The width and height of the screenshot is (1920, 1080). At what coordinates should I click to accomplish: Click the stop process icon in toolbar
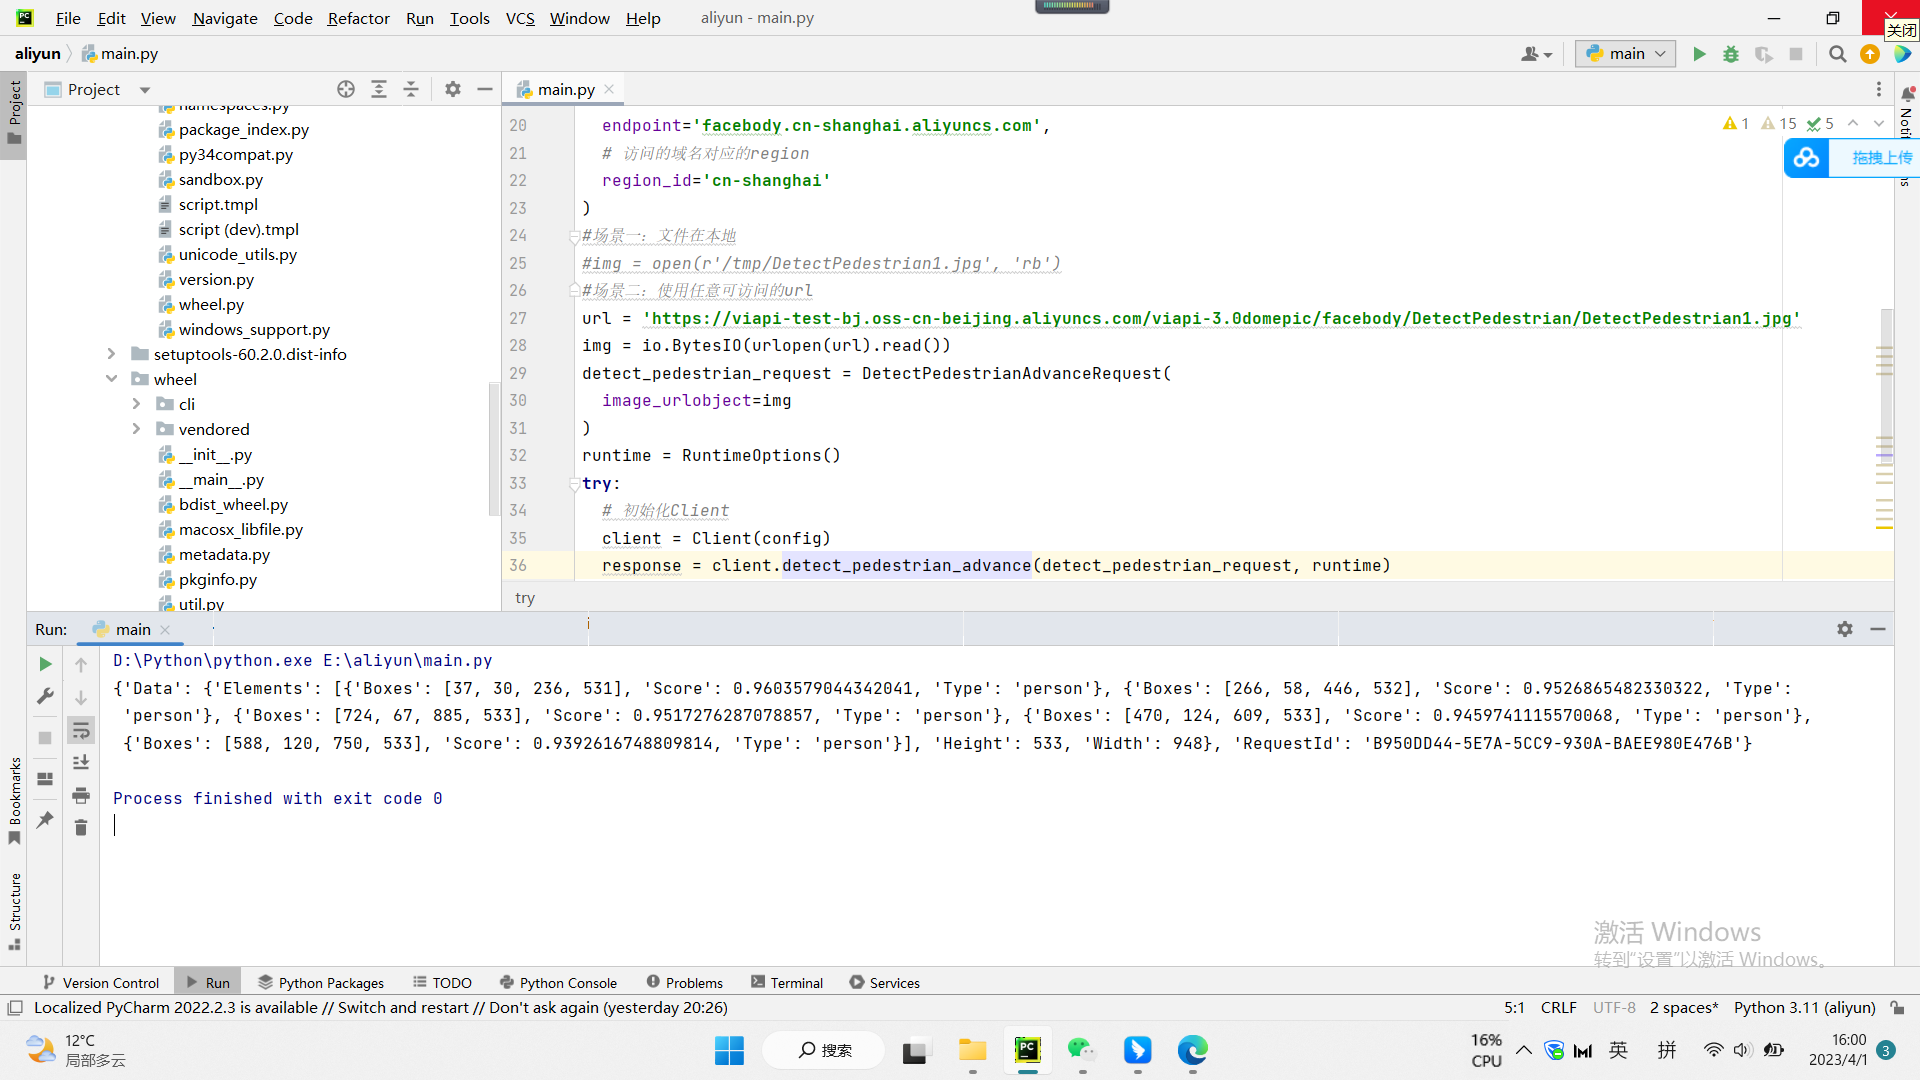tap(1796, 54)
